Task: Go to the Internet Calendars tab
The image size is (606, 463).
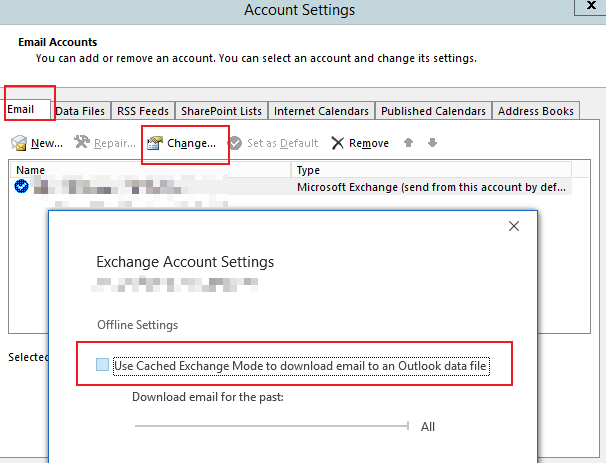Action: [321, 111]
